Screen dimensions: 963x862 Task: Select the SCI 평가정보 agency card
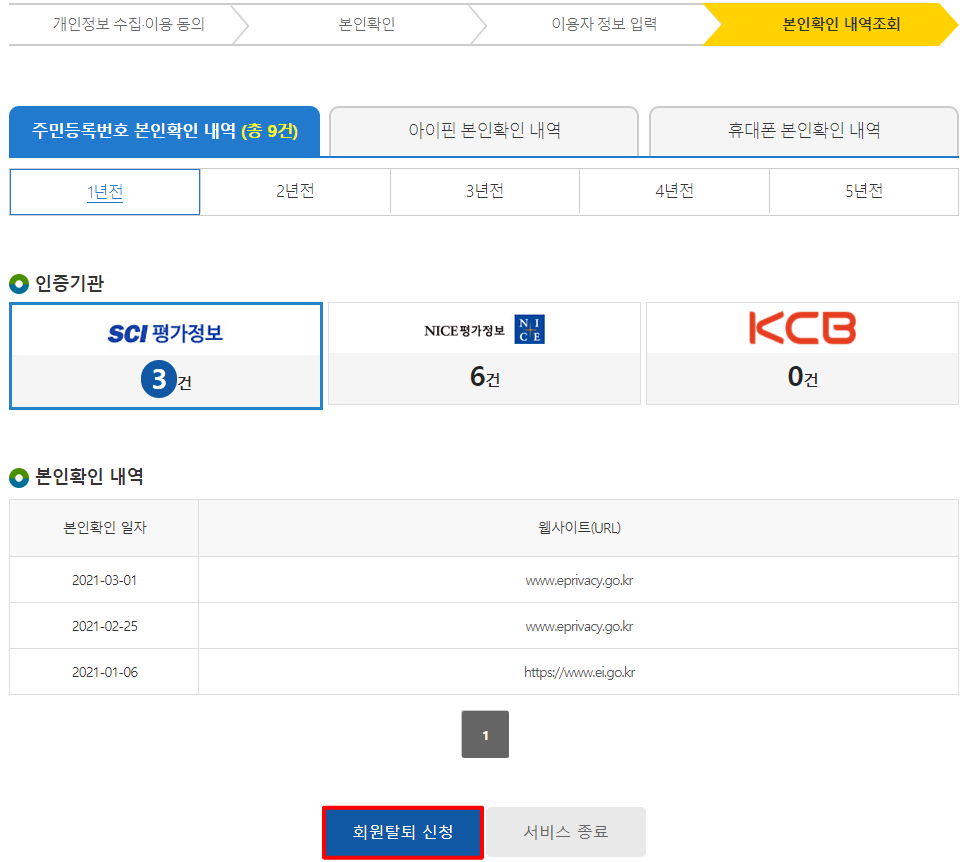165,353
